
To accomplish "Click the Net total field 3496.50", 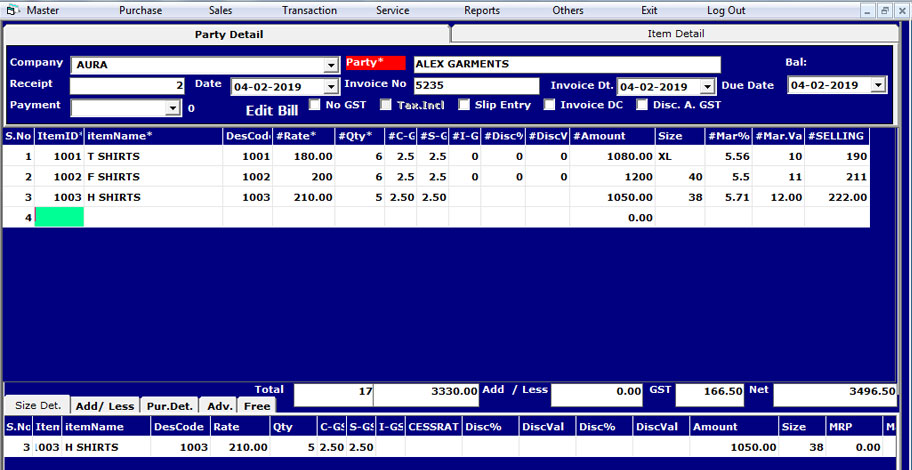I will pyautogui.click(x=835, y=395).
